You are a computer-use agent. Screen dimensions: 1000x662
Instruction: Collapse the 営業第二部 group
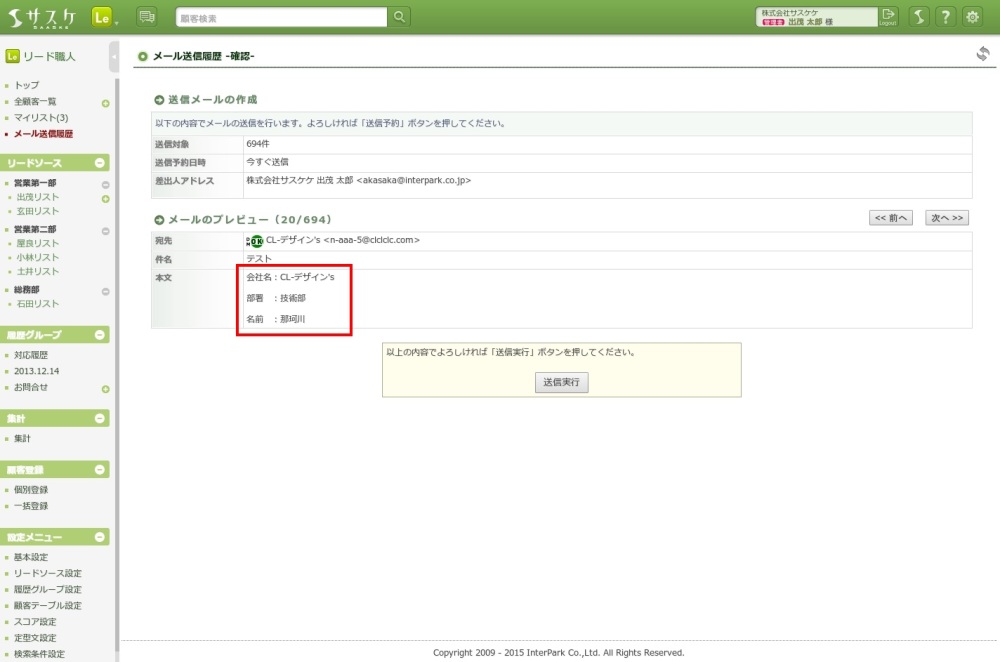pos(105,231)
